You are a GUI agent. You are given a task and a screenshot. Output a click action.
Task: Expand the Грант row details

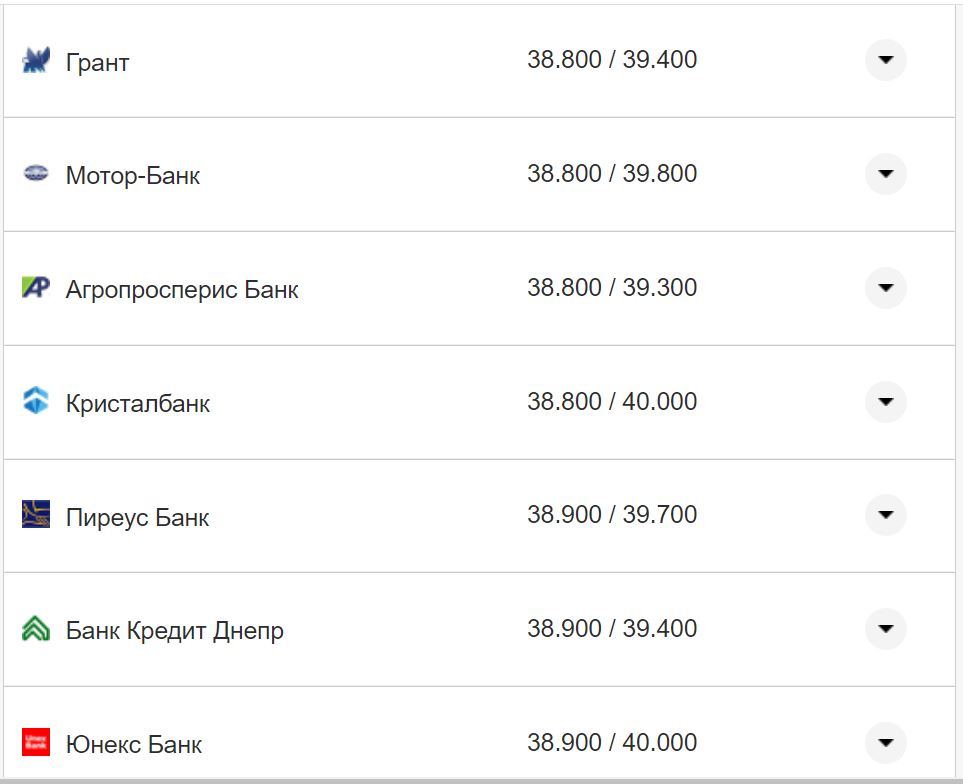(x=885, y=60)
